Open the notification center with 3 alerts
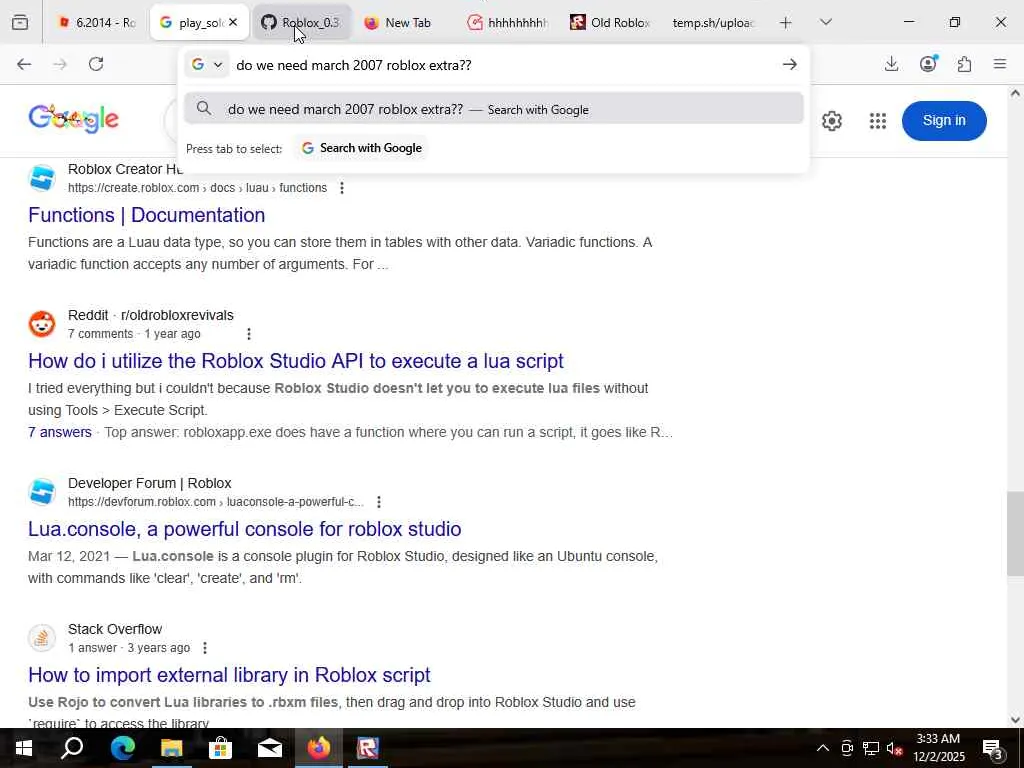Viewport: 1024px width, 768px height. click(993, 748)
